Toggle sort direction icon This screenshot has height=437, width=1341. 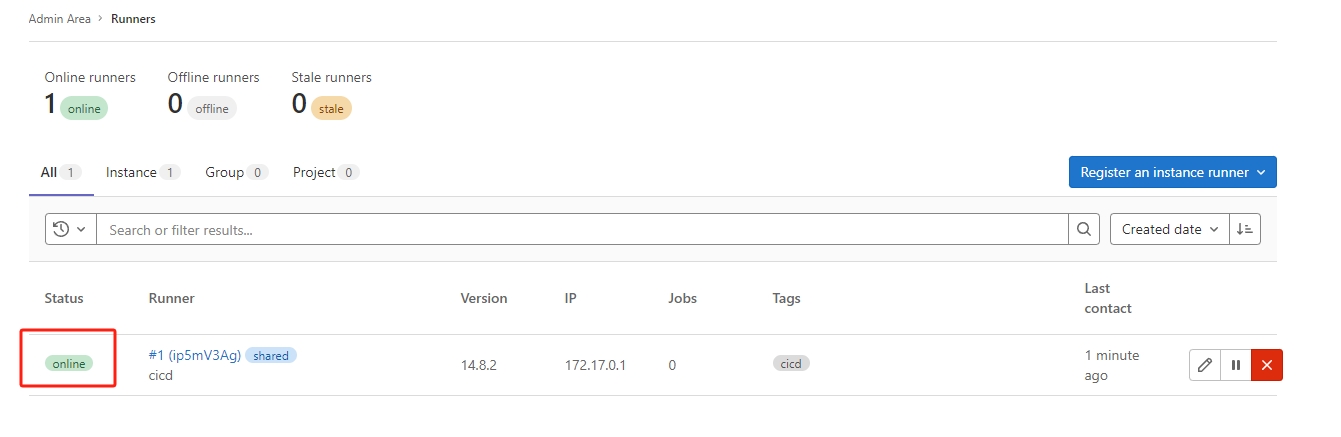click(1245, 229)
